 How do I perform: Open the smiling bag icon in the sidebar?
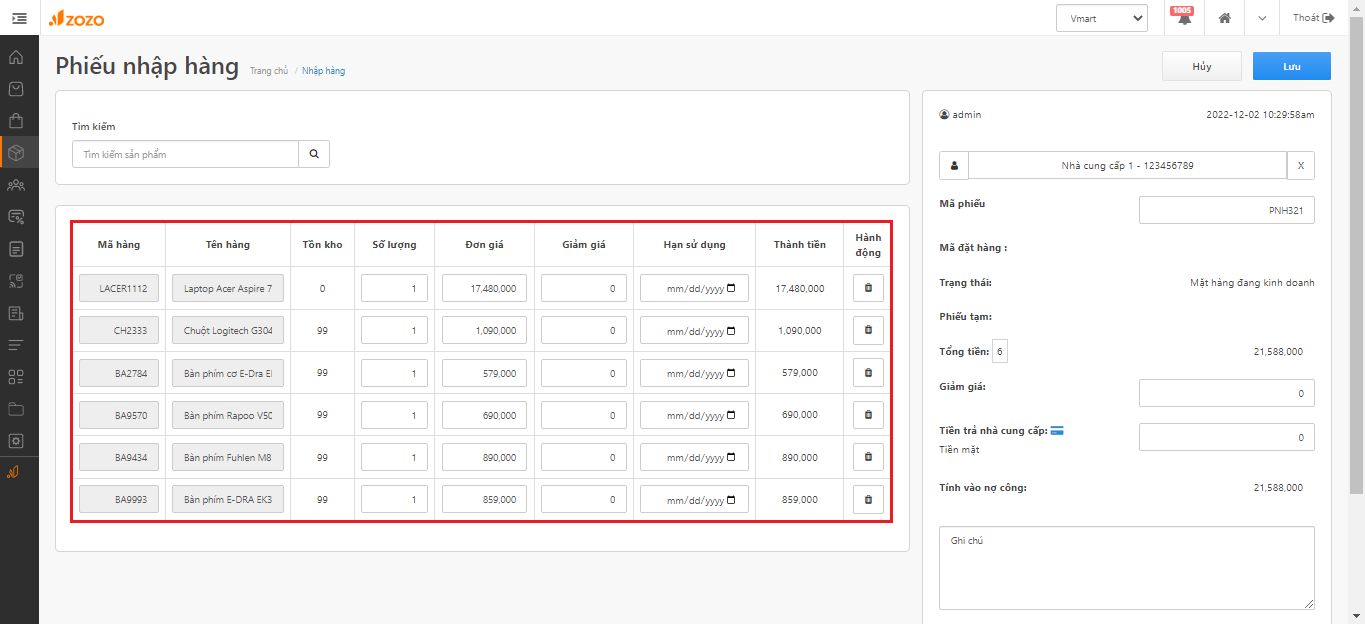pos(16,89)
